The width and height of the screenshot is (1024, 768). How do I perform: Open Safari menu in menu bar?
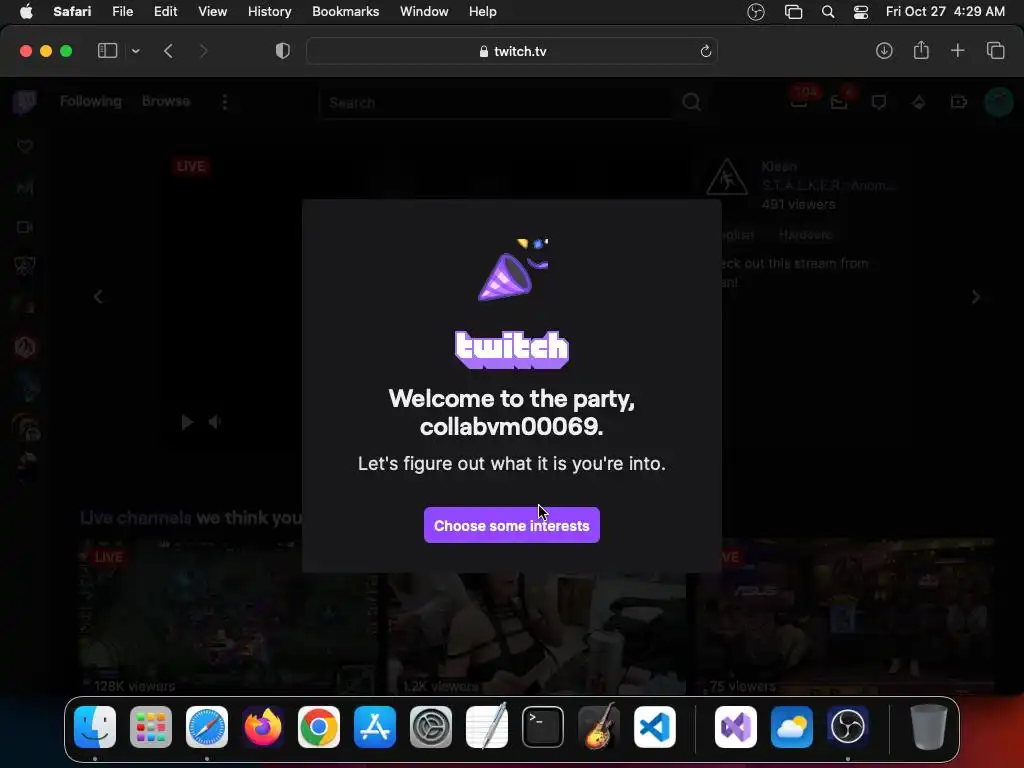(72, 12)
